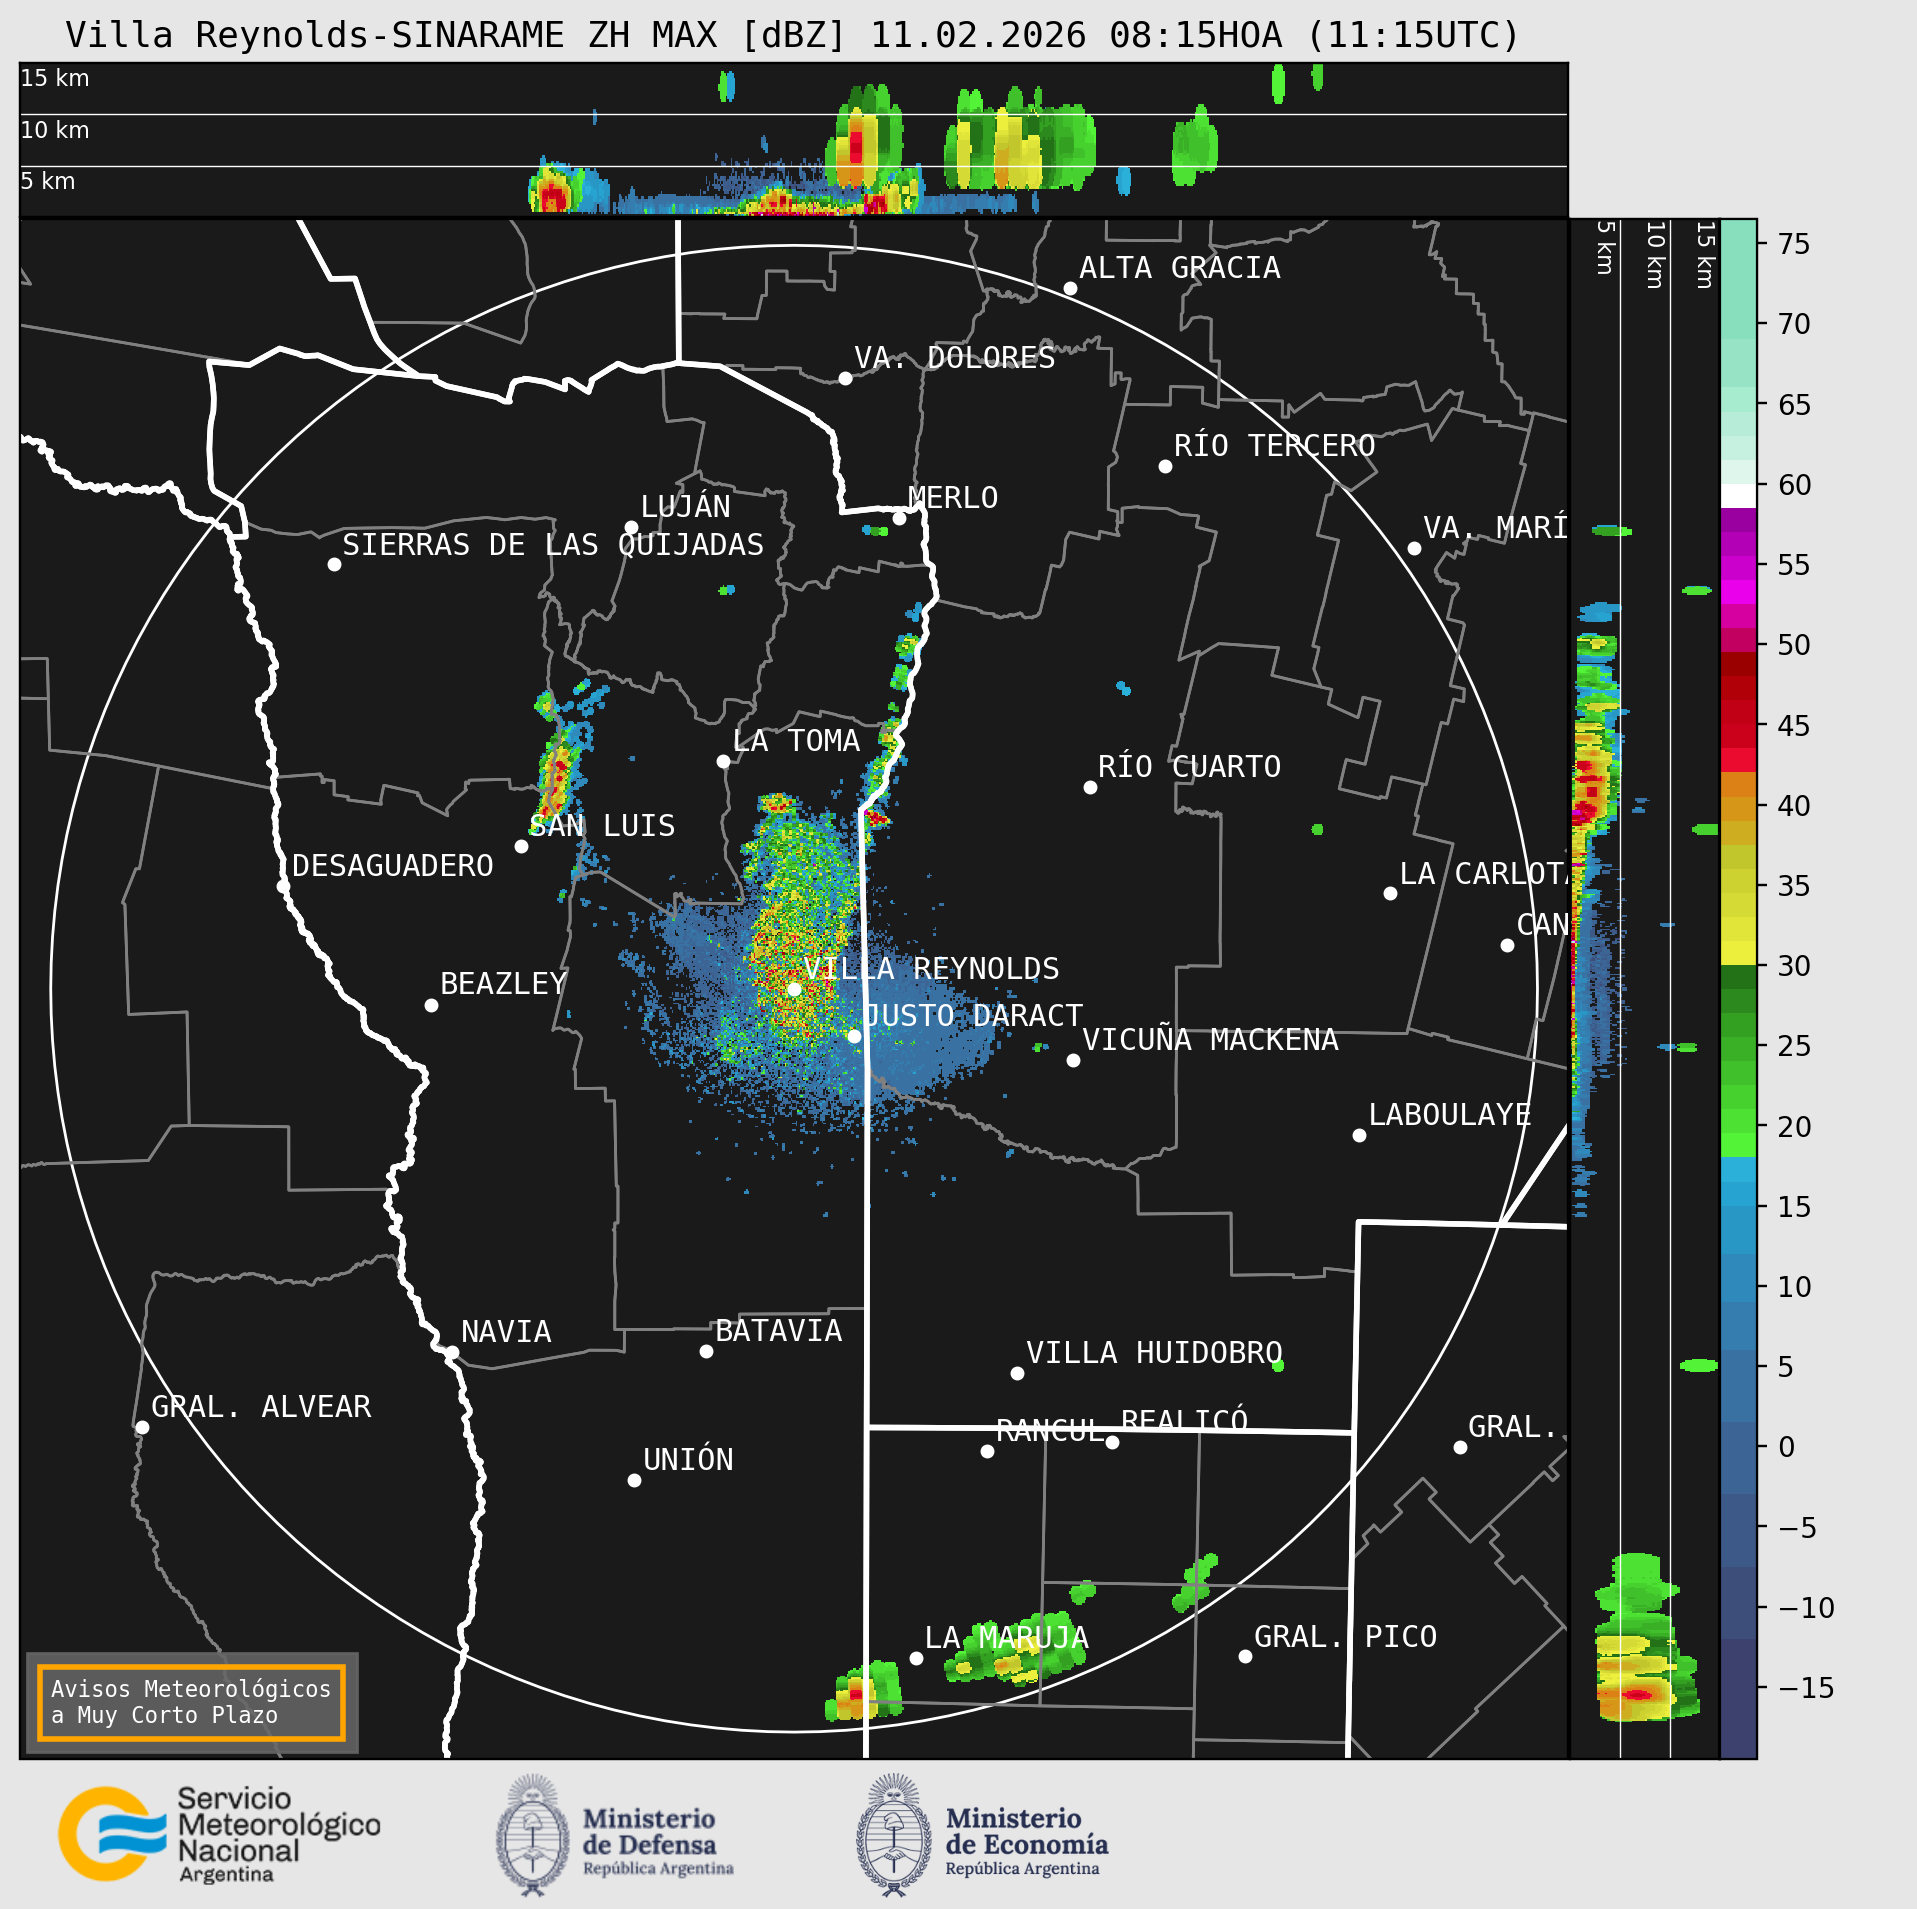The image size is (1917, 1909).
Task: Click the Servicio Meteorológico Nacional logo
Action: click(220, 1835)
